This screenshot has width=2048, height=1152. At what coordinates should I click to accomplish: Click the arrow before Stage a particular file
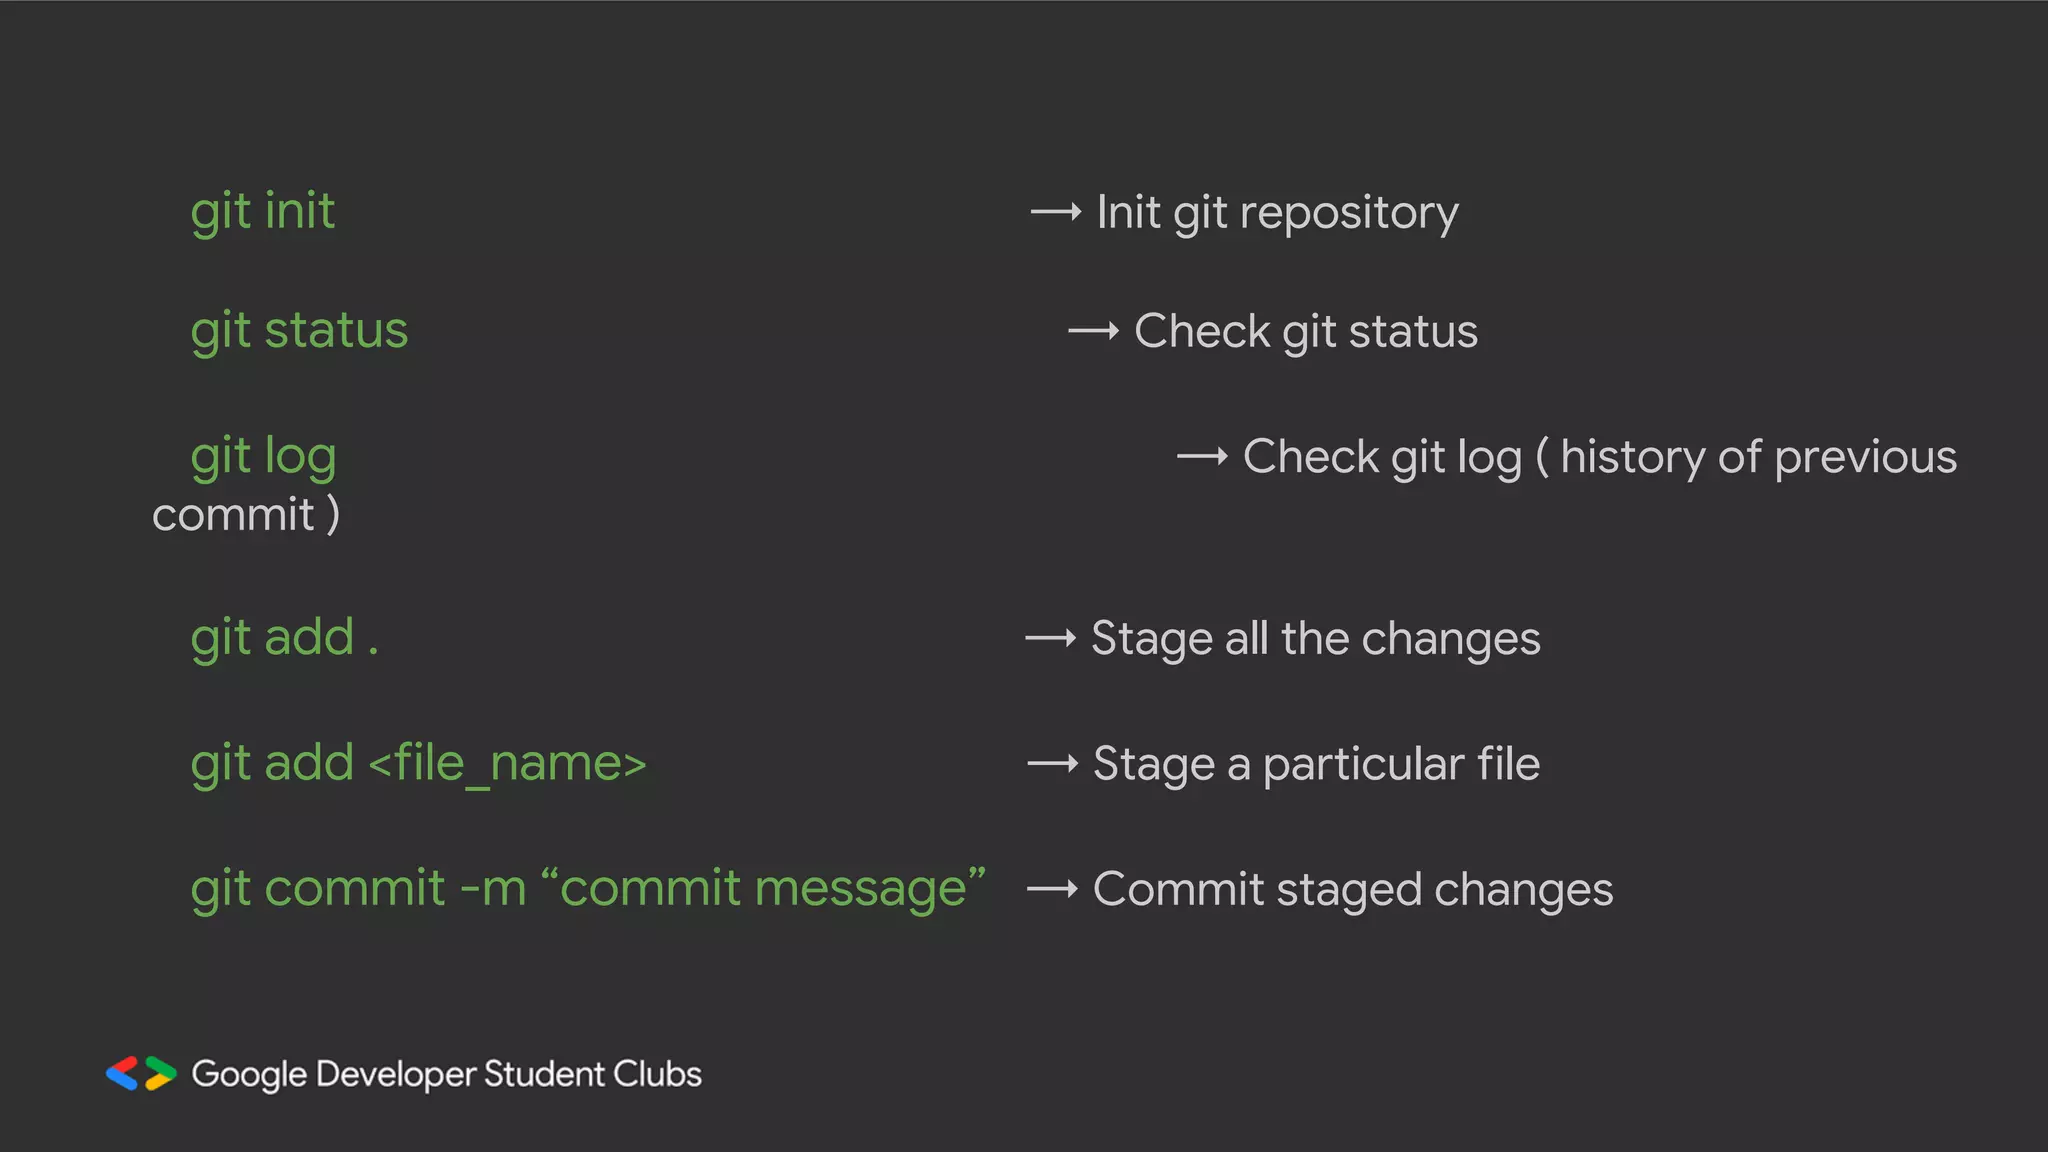1053,764
